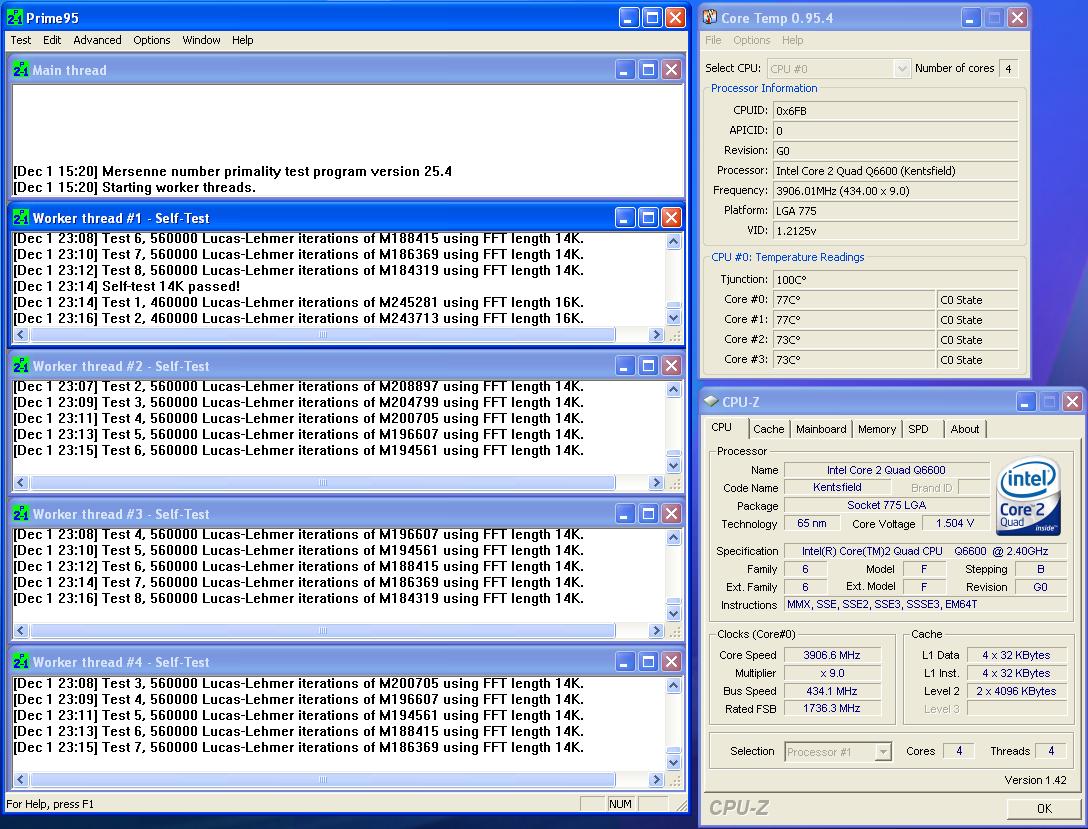Viewport: 1088px width, 829px height.
Task: Open the Advanced menu in Prime95
Action: pyautogui.click(x=97, y=40)
